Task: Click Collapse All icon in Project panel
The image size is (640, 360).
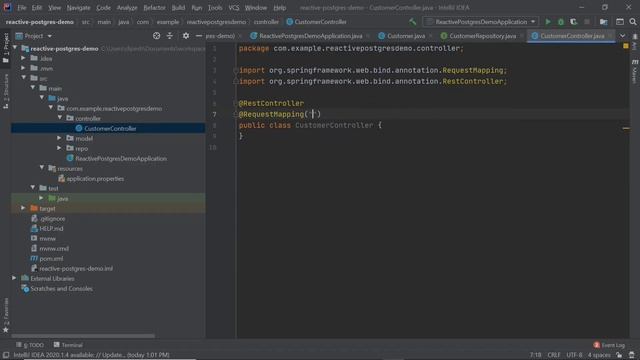Action: [169, 36]
